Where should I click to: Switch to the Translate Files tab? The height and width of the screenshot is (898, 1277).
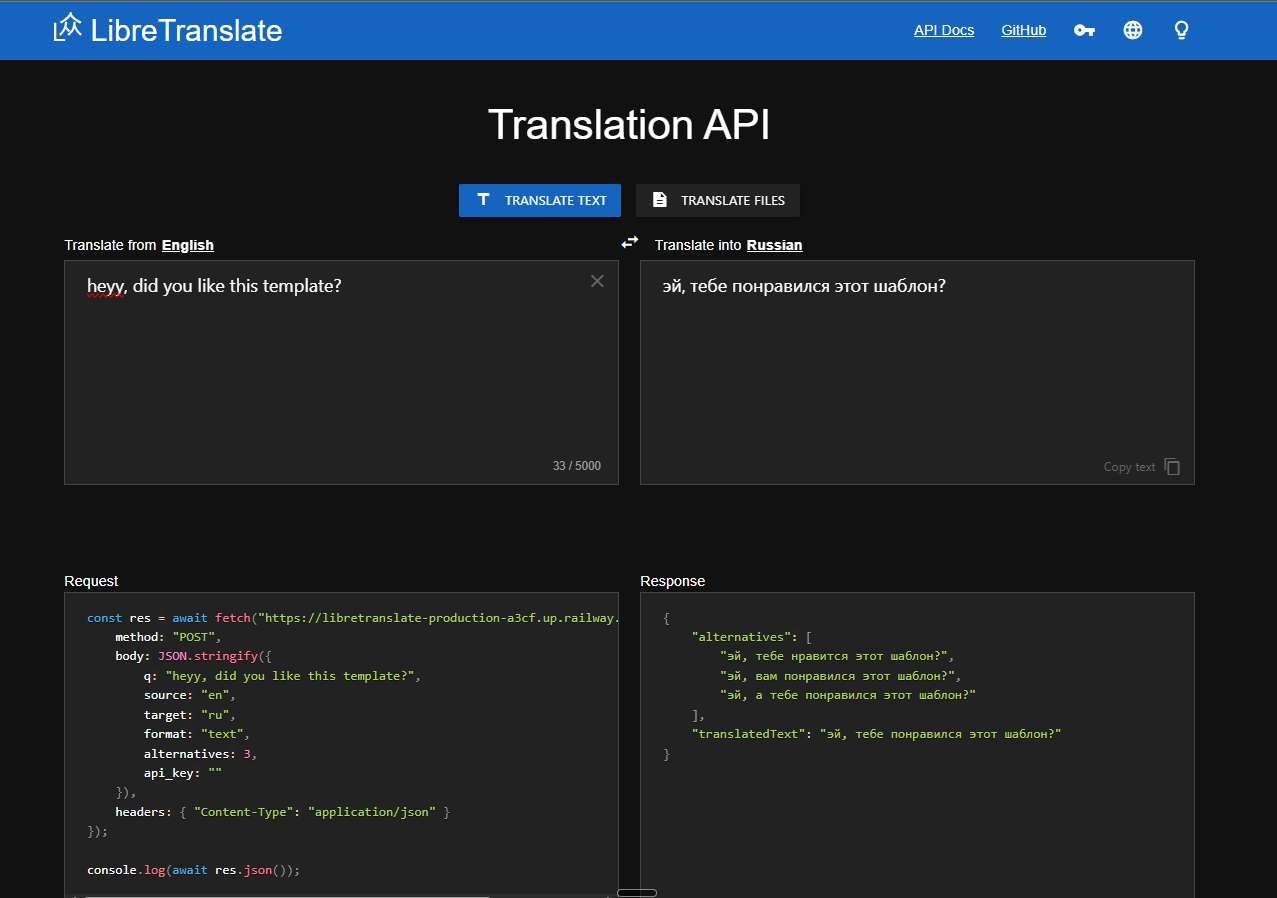(x=717, y=200)
